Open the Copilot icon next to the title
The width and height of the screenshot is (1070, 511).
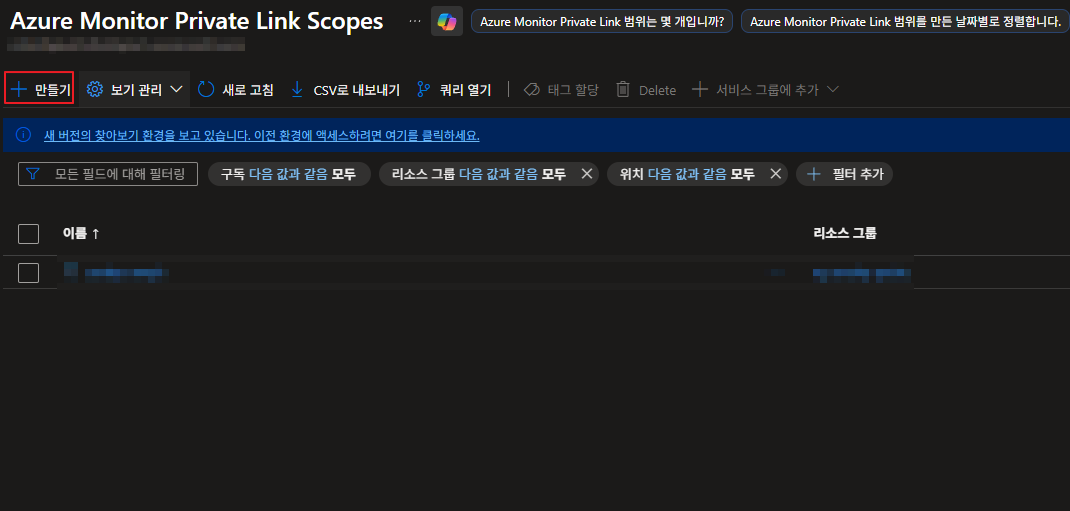coord(447,21)
